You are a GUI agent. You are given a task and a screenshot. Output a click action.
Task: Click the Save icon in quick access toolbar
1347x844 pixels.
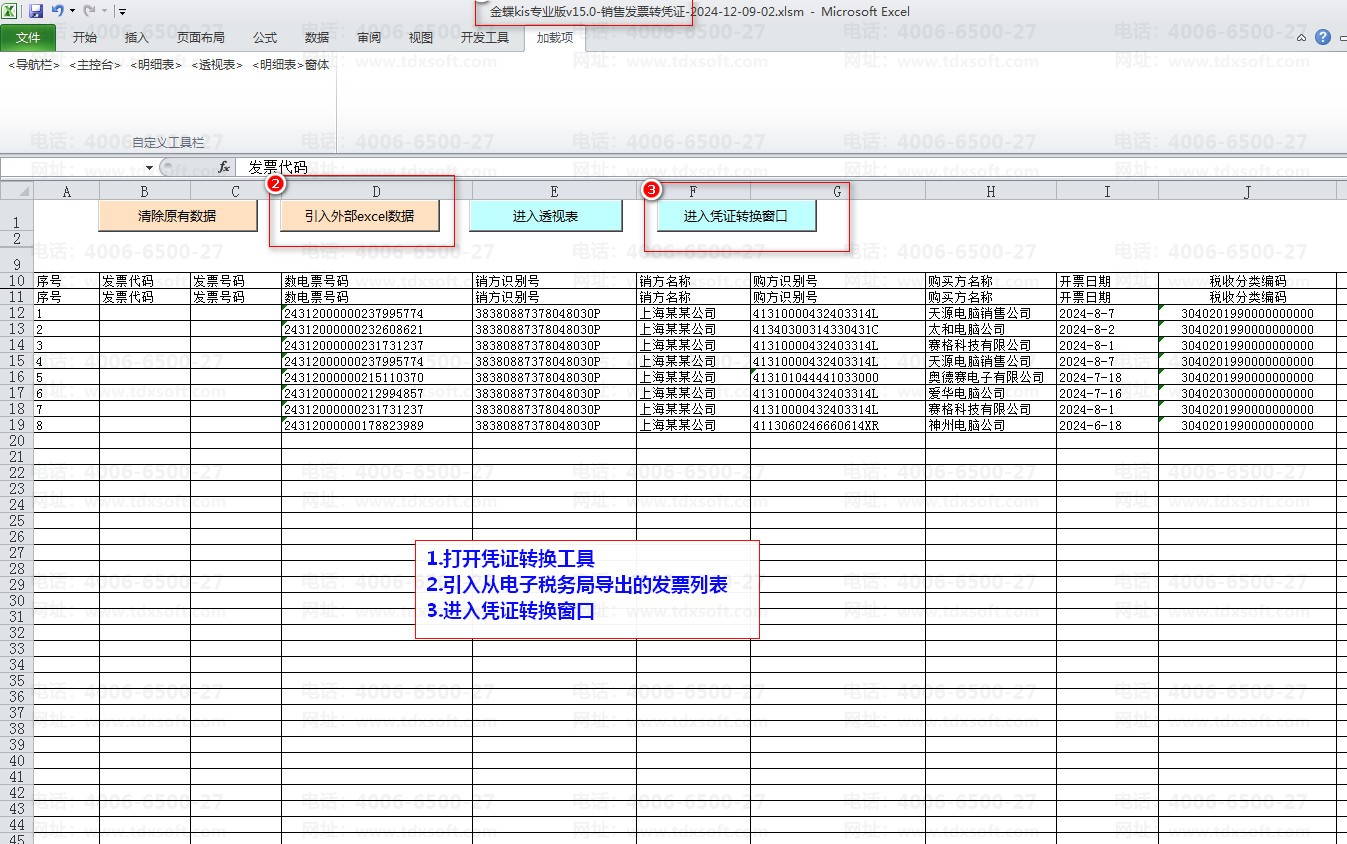(x=36, y=11)
